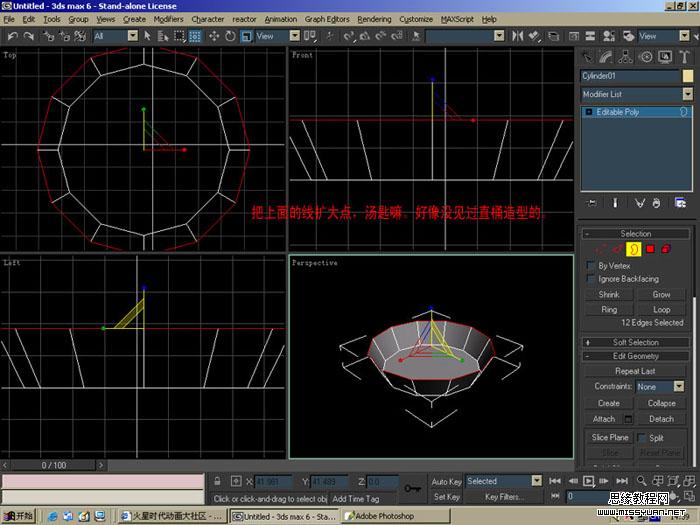This screenshot has height=525, width=700.
Task: Enable the Split checkbox beside Slice Plane
Action: click(x=642, y=438)
